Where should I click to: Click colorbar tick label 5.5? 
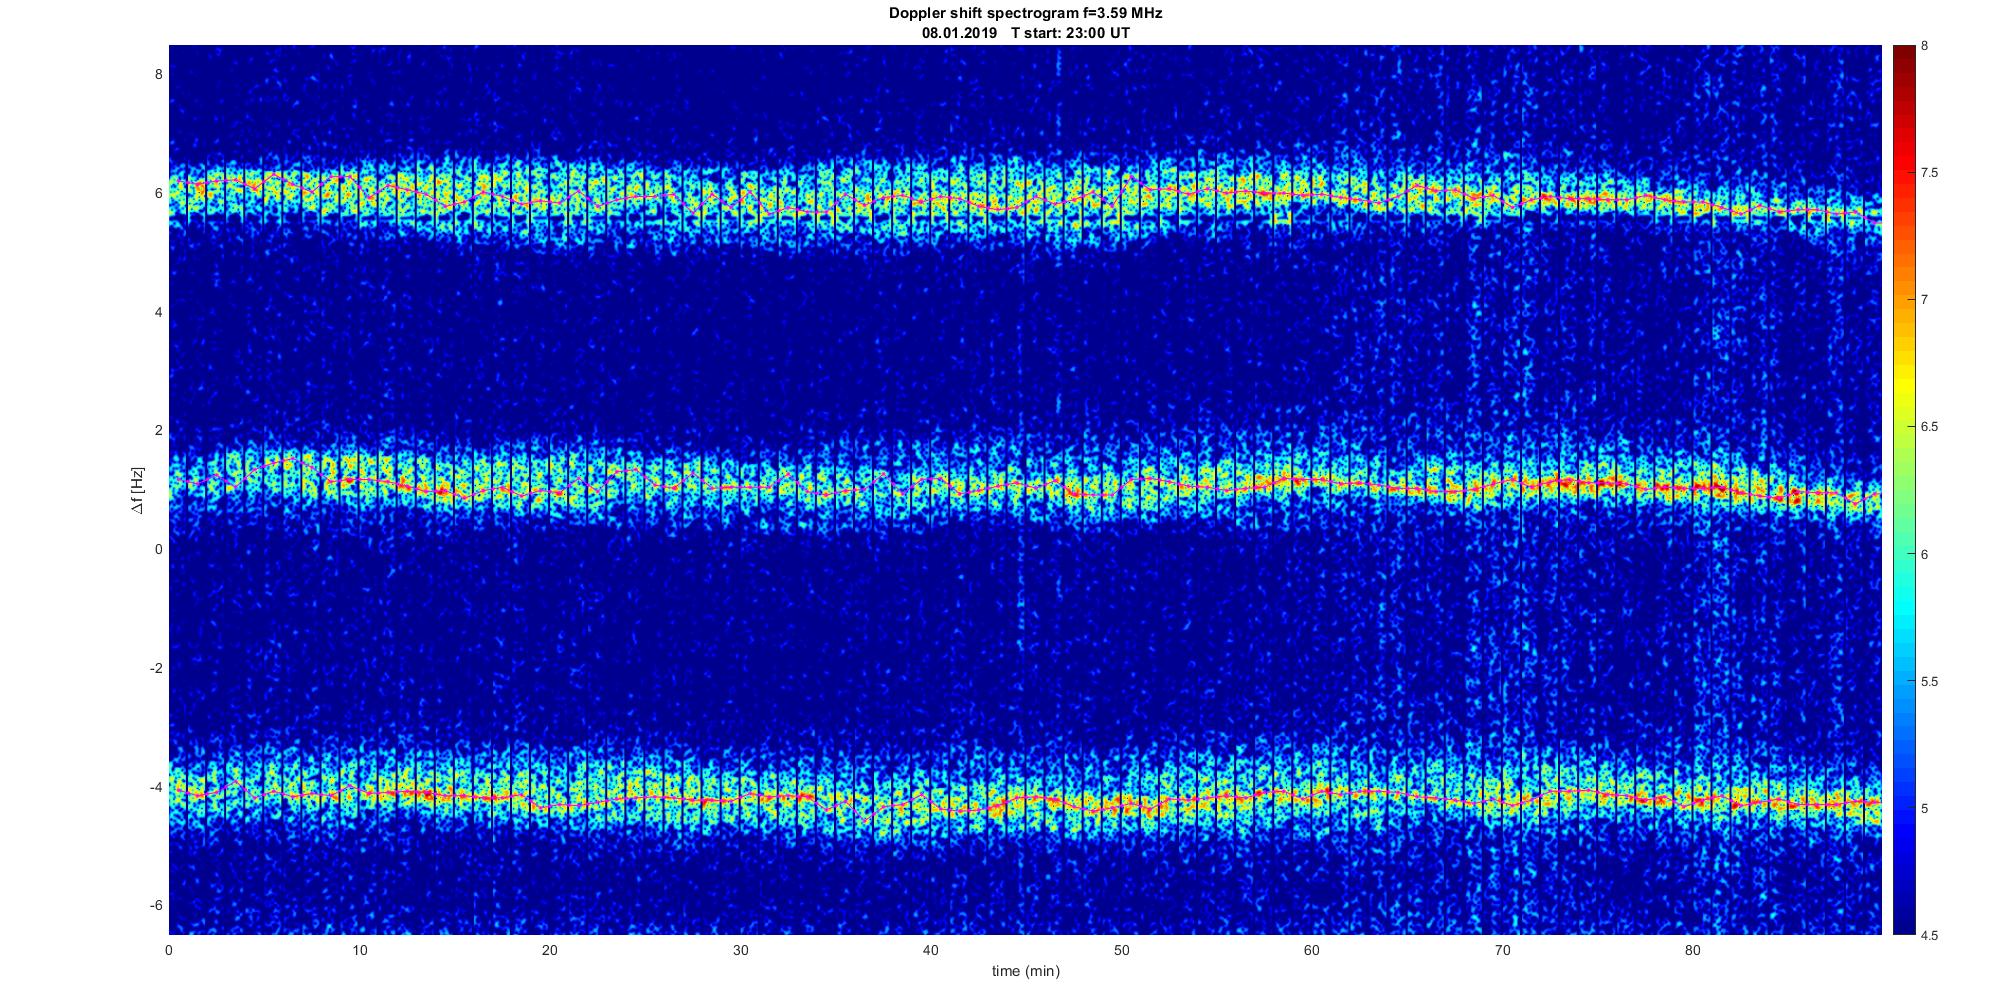coord(1929,682)
